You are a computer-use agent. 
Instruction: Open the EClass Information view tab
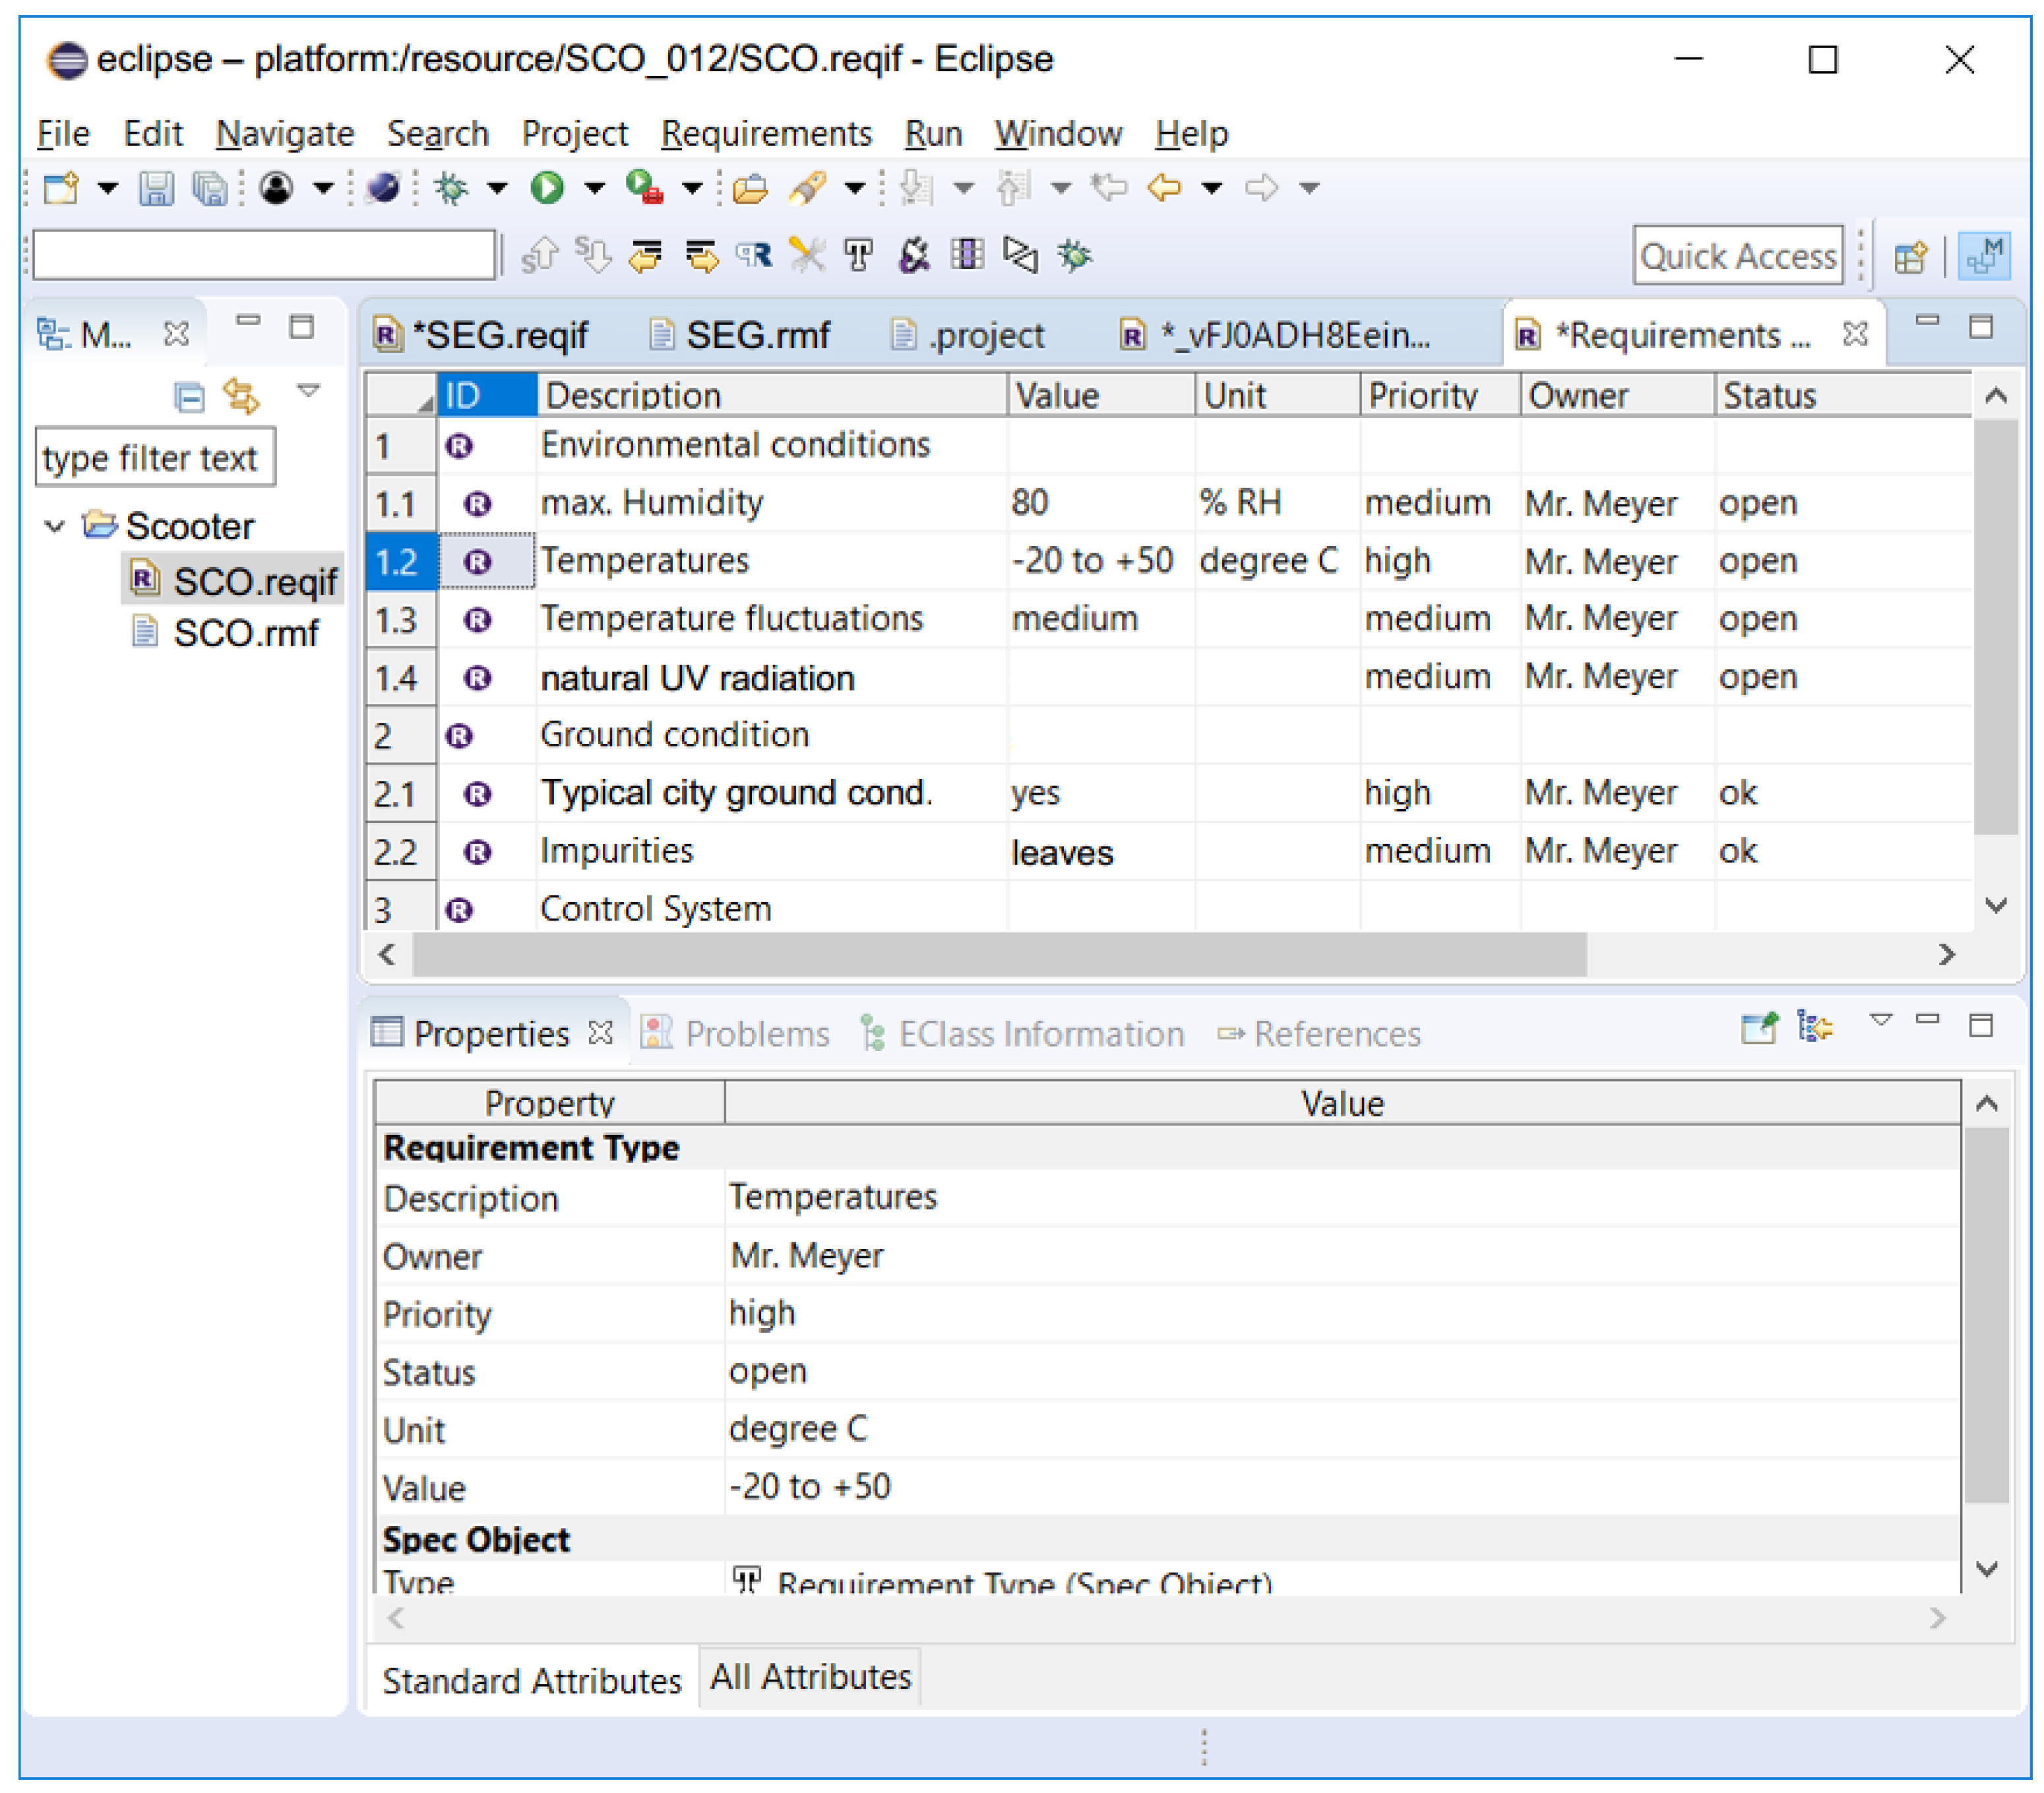click(1022, 1033)
